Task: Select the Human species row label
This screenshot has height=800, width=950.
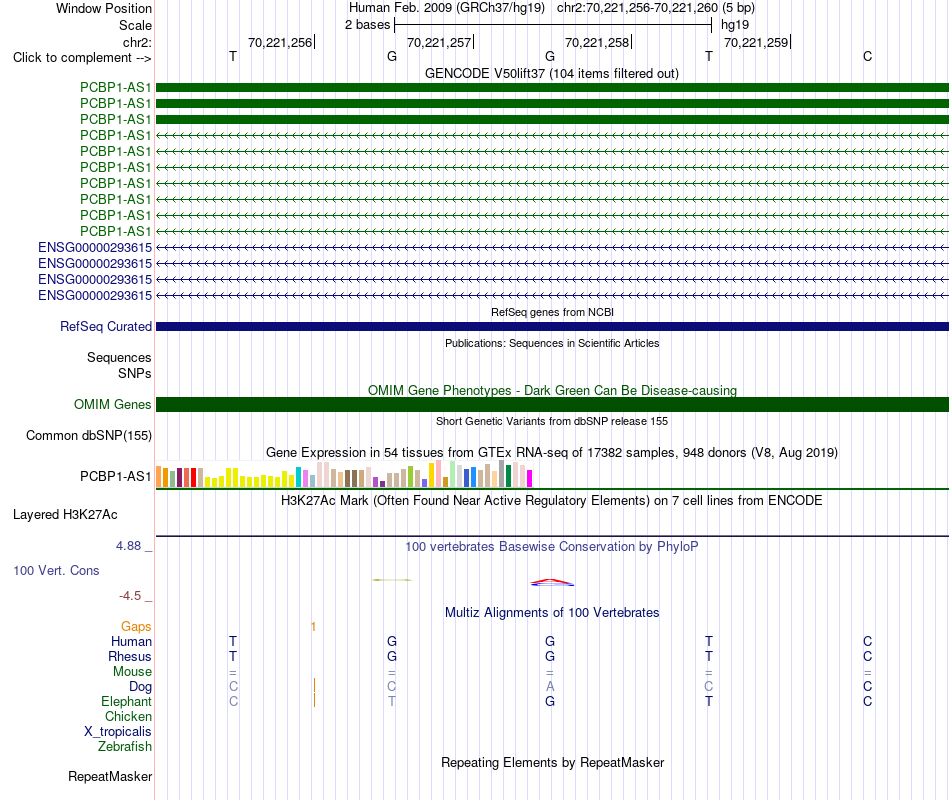Action: (x=131, y=642)
